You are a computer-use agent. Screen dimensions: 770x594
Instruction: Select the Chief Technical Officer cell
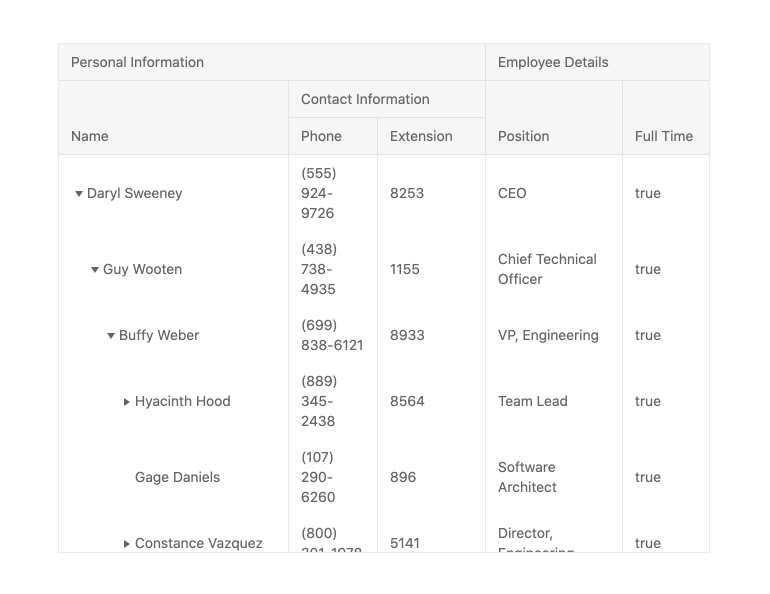pos(547,269)
